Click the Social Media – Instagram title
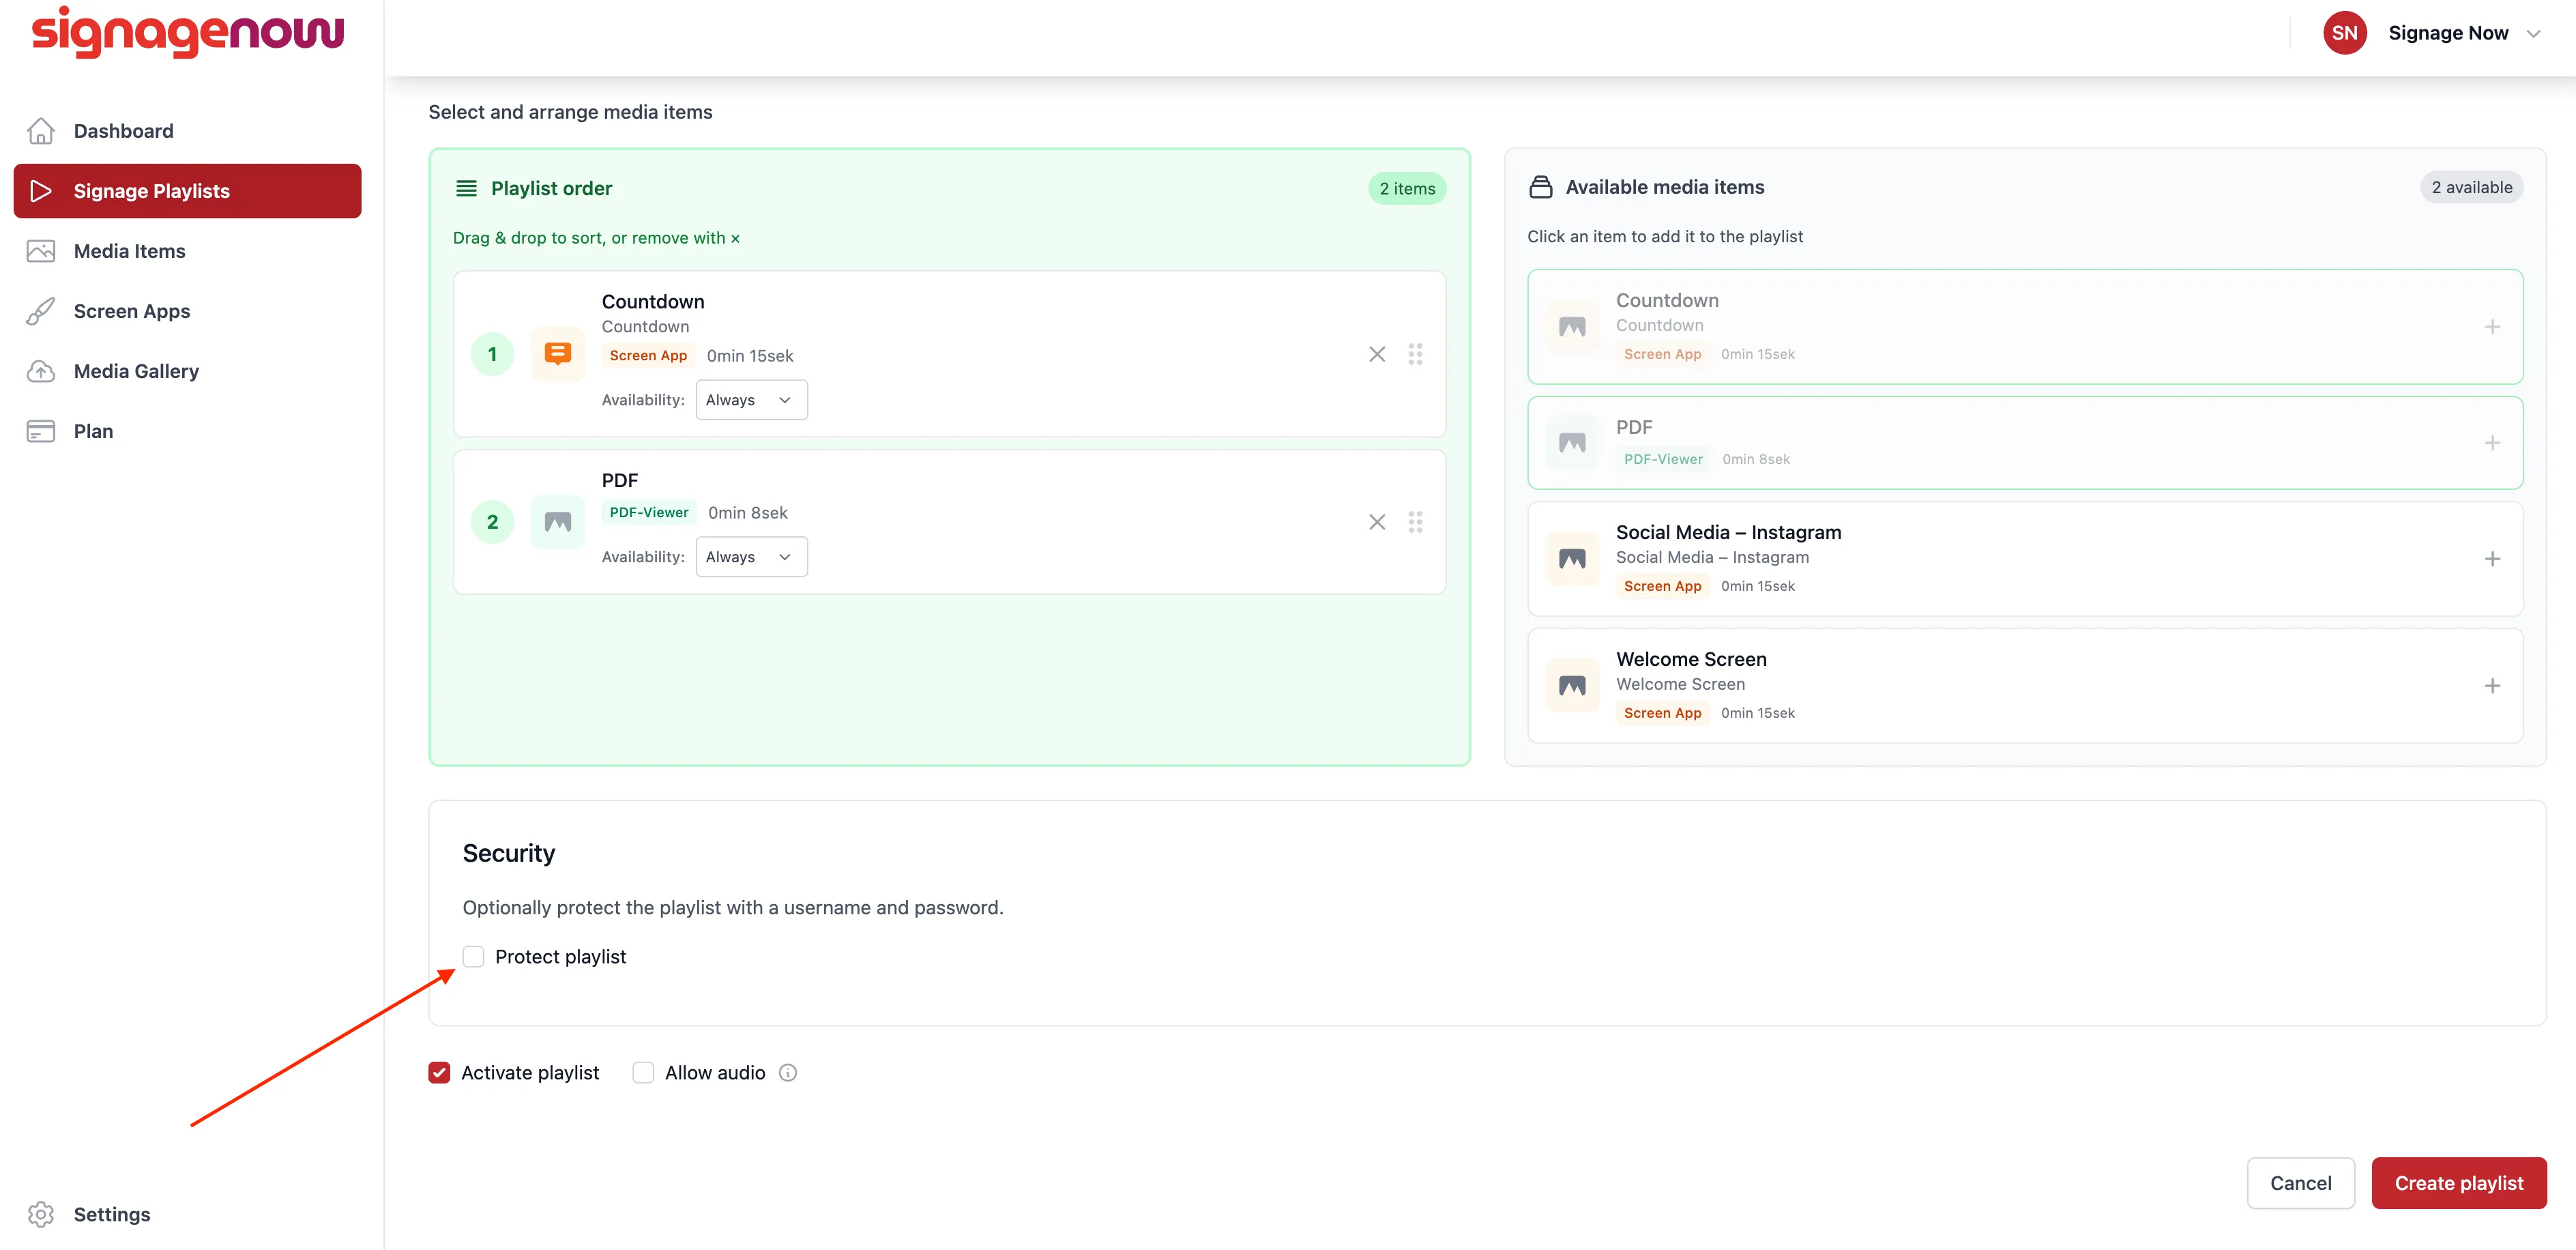This screenshot has height=1250, width=2576. [1728, 532]
